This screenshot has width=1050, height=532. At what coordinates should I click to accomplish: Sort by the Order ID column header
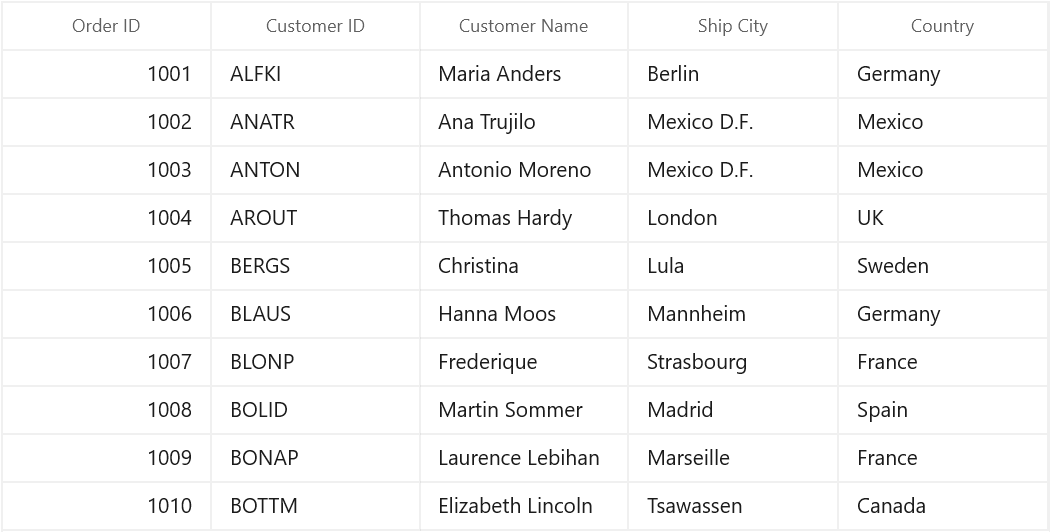pyautogui.click(x=106, y=26)
